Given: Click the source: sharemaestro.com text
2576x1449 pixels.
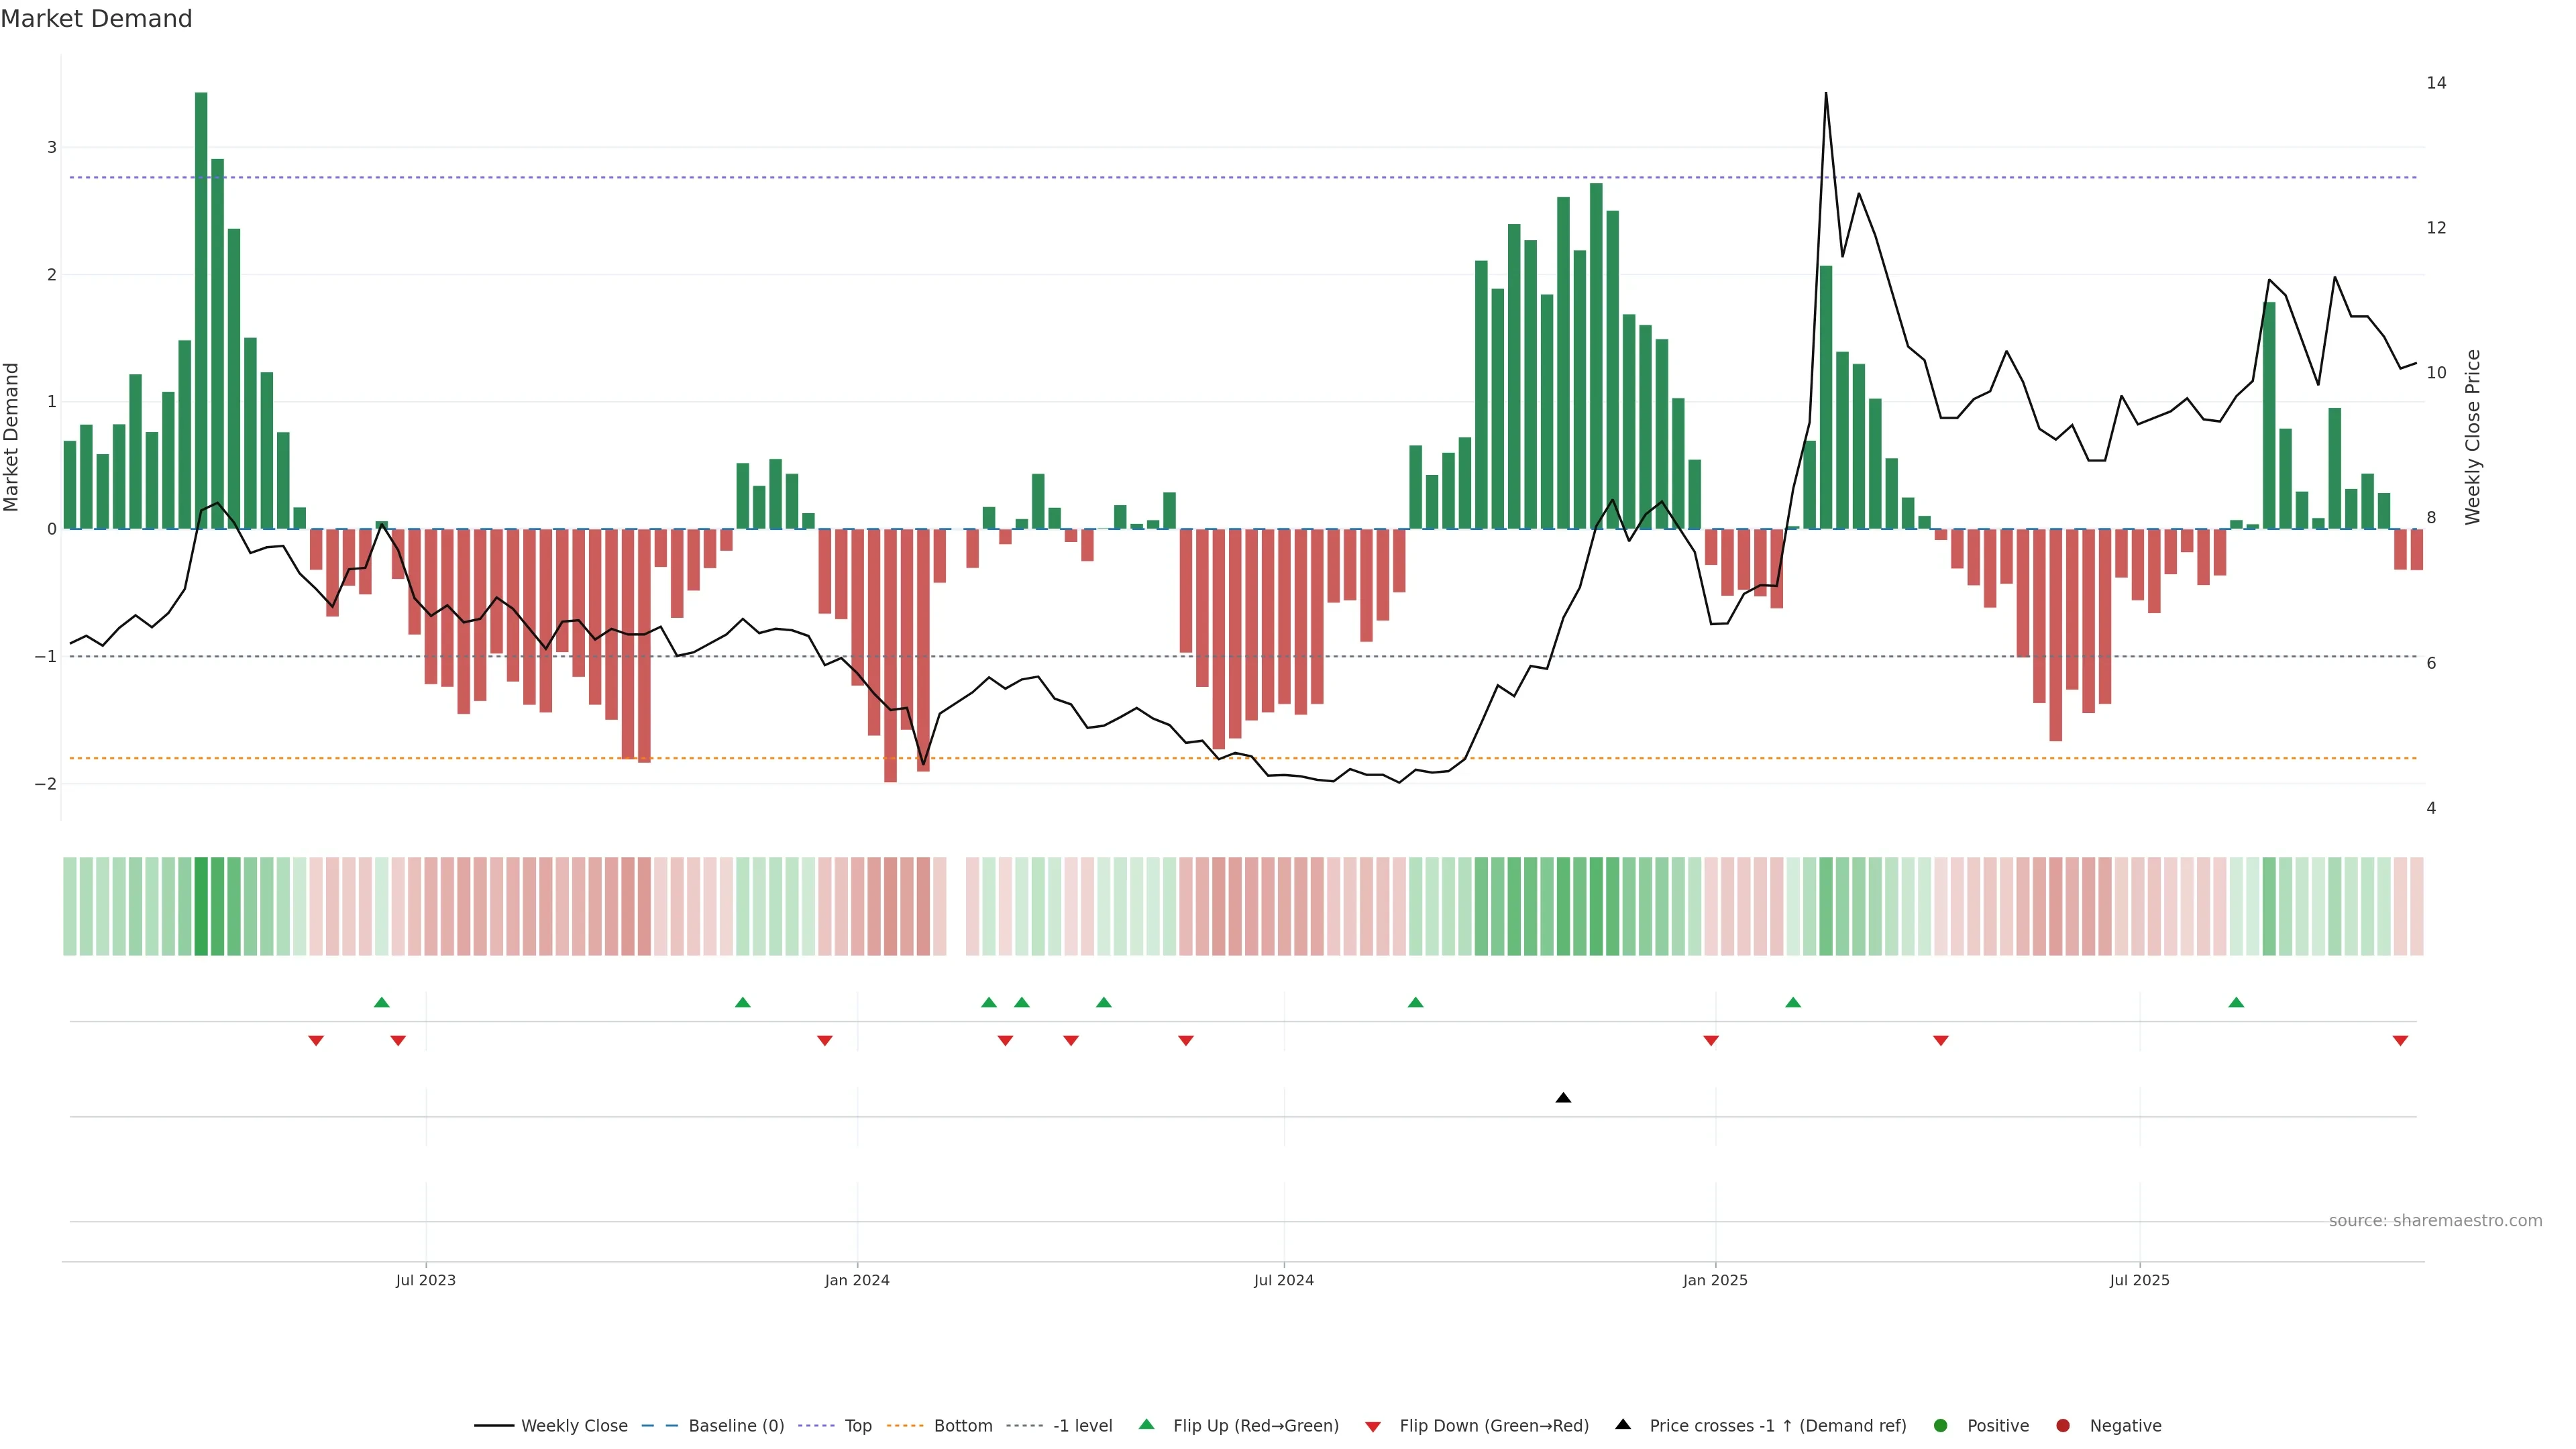Looking at the screenshot, I should point(2435,1220).
